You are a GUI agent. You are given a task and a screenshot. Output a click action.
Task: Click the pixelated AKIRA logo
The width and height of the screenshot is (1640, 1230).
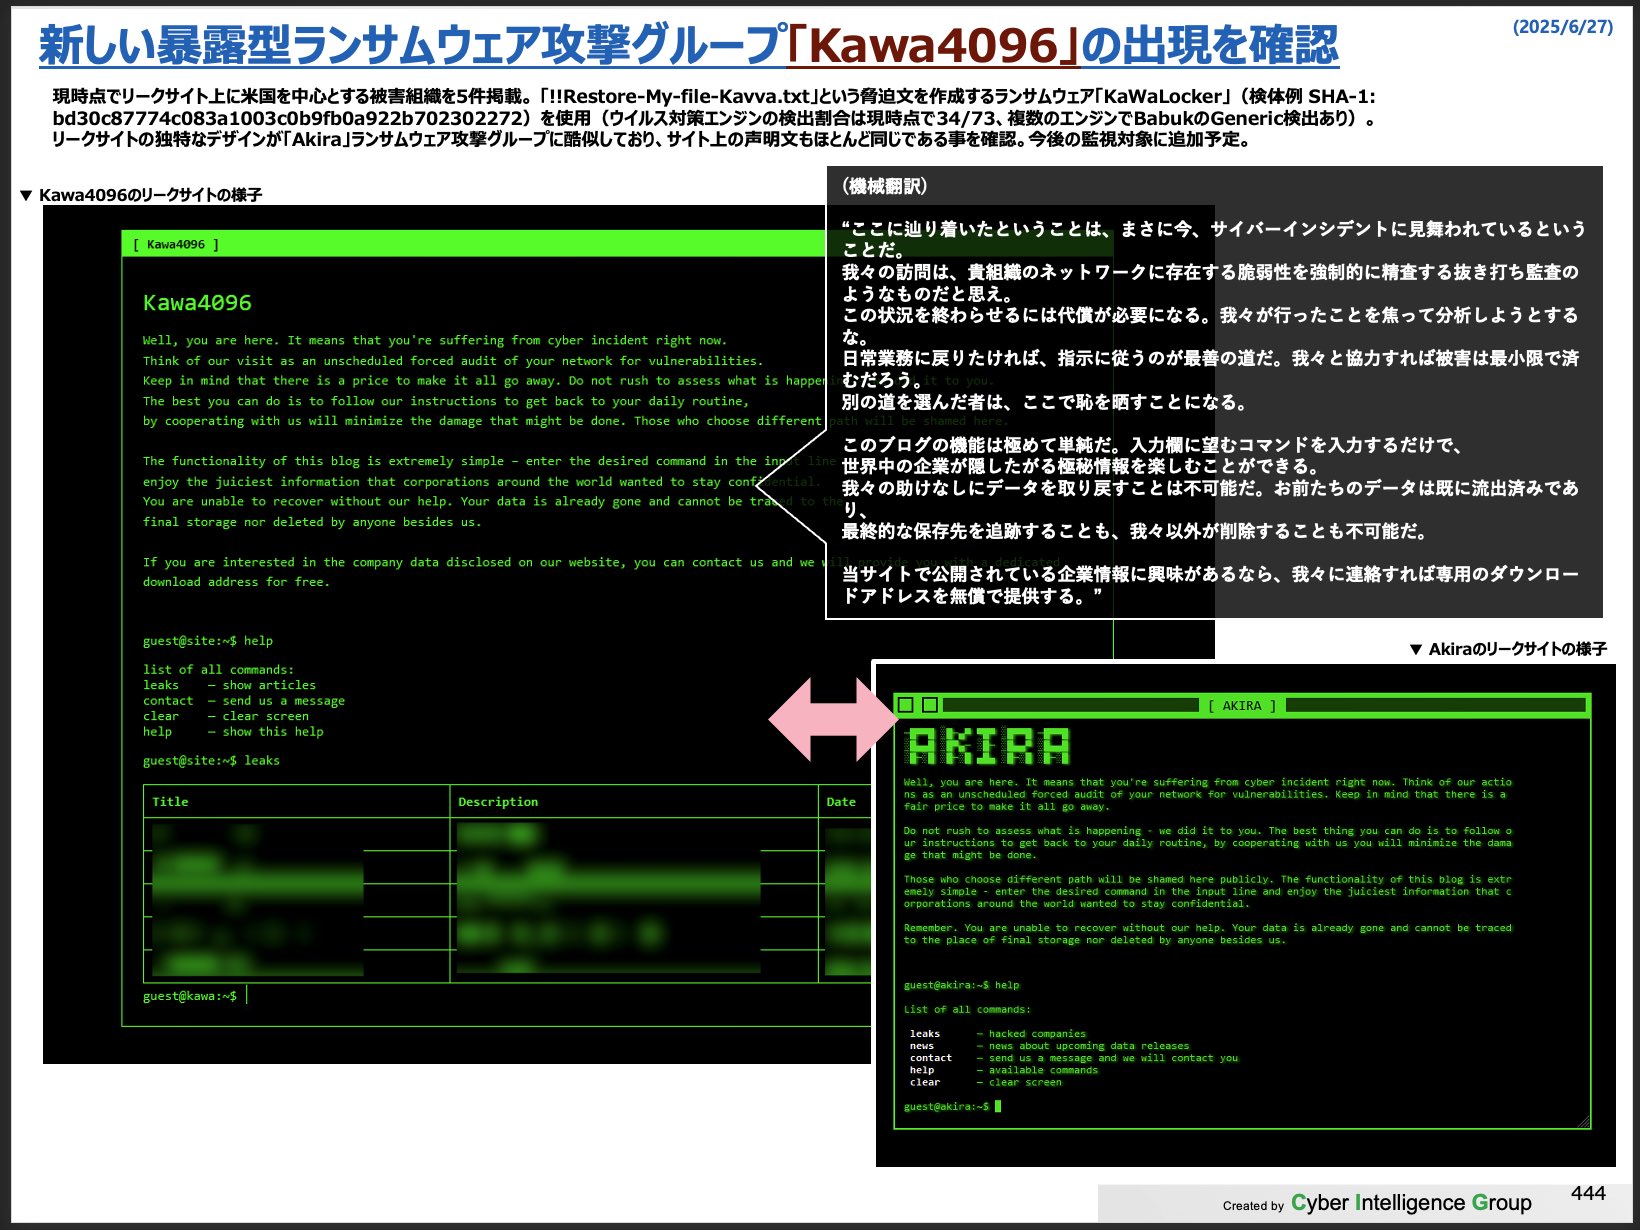pyautogui.click(x=988, y=747)
